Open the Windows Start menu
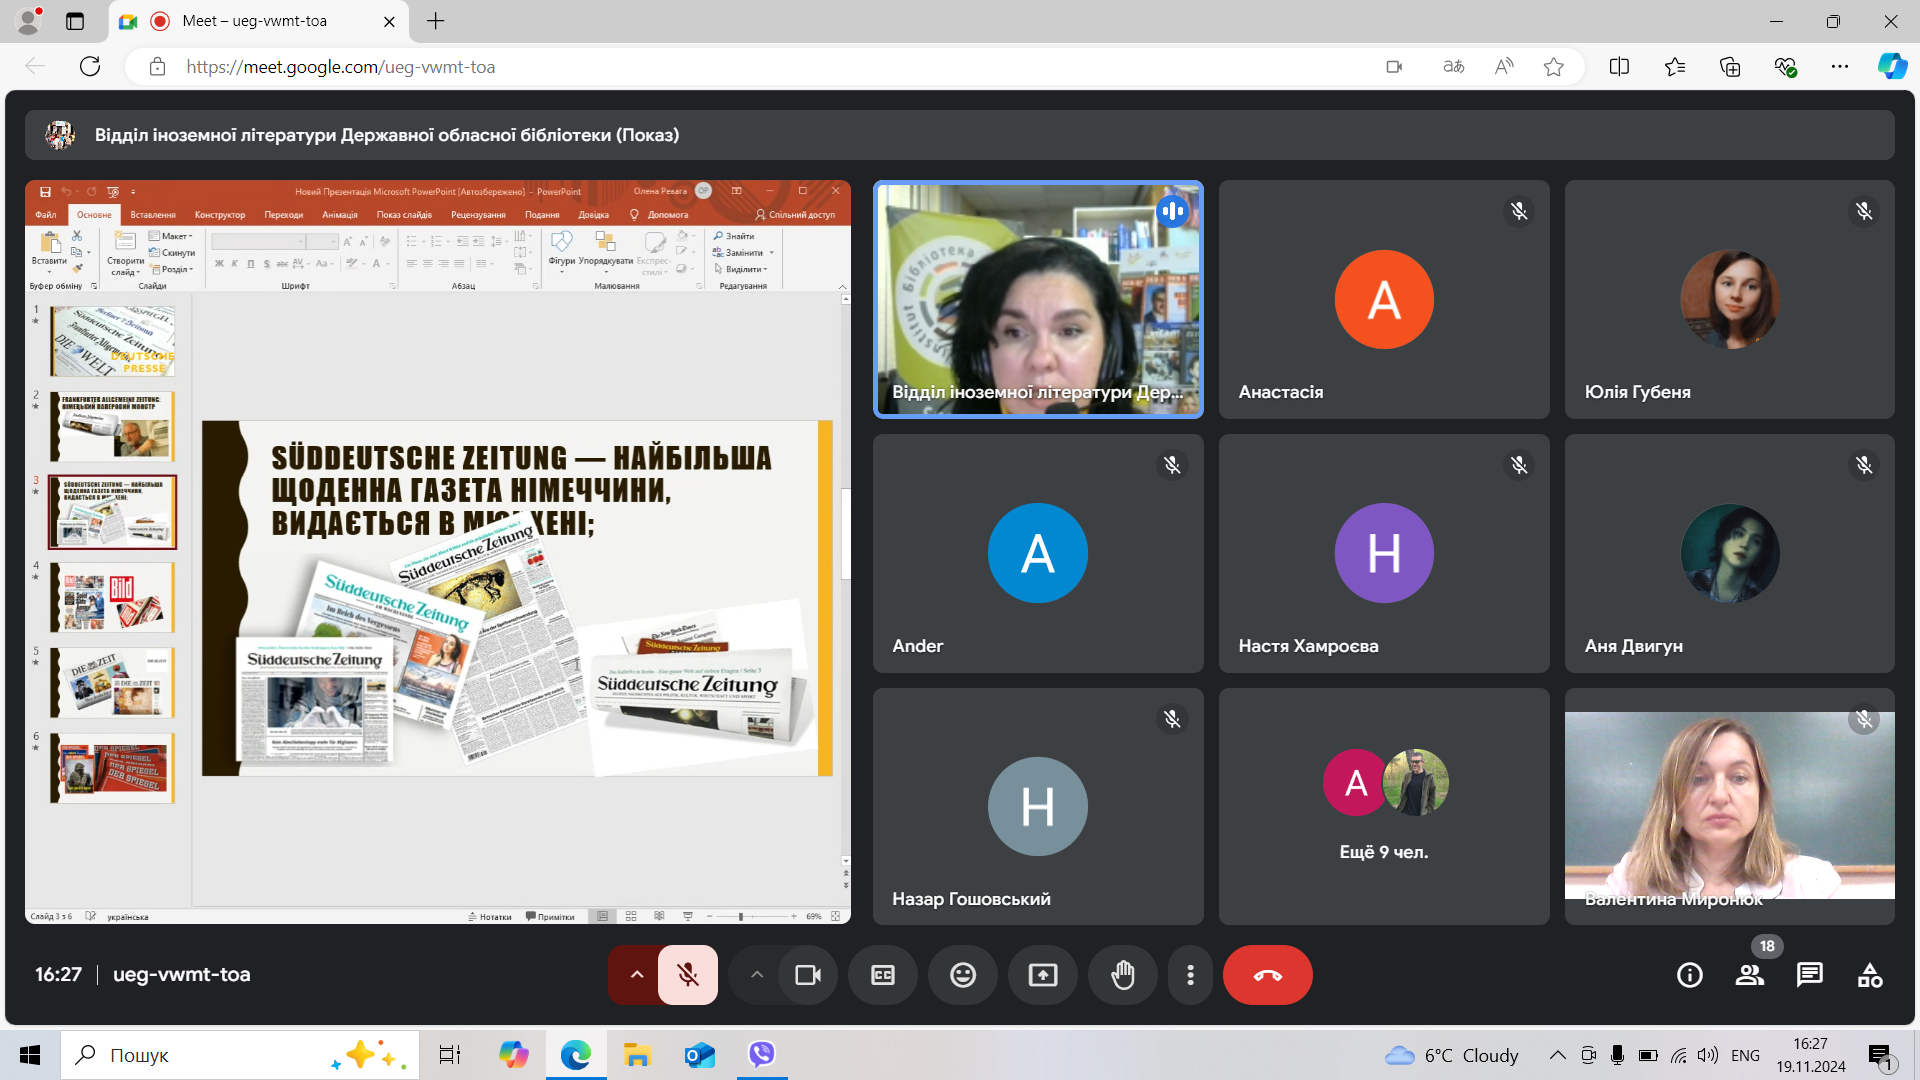Image resolution: width=1920 pixels, height=1080 pixels. tap(30, 1055)
